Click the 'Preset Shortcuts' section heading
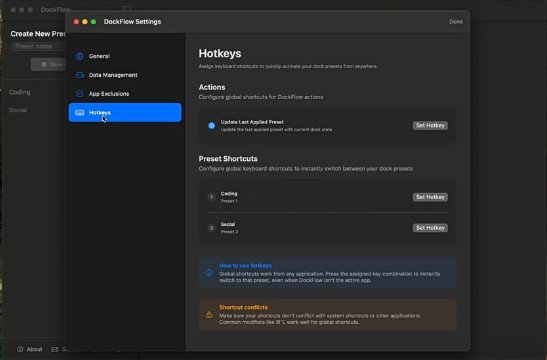The height and width of the screenshot is (360, 547). [228, 159]
